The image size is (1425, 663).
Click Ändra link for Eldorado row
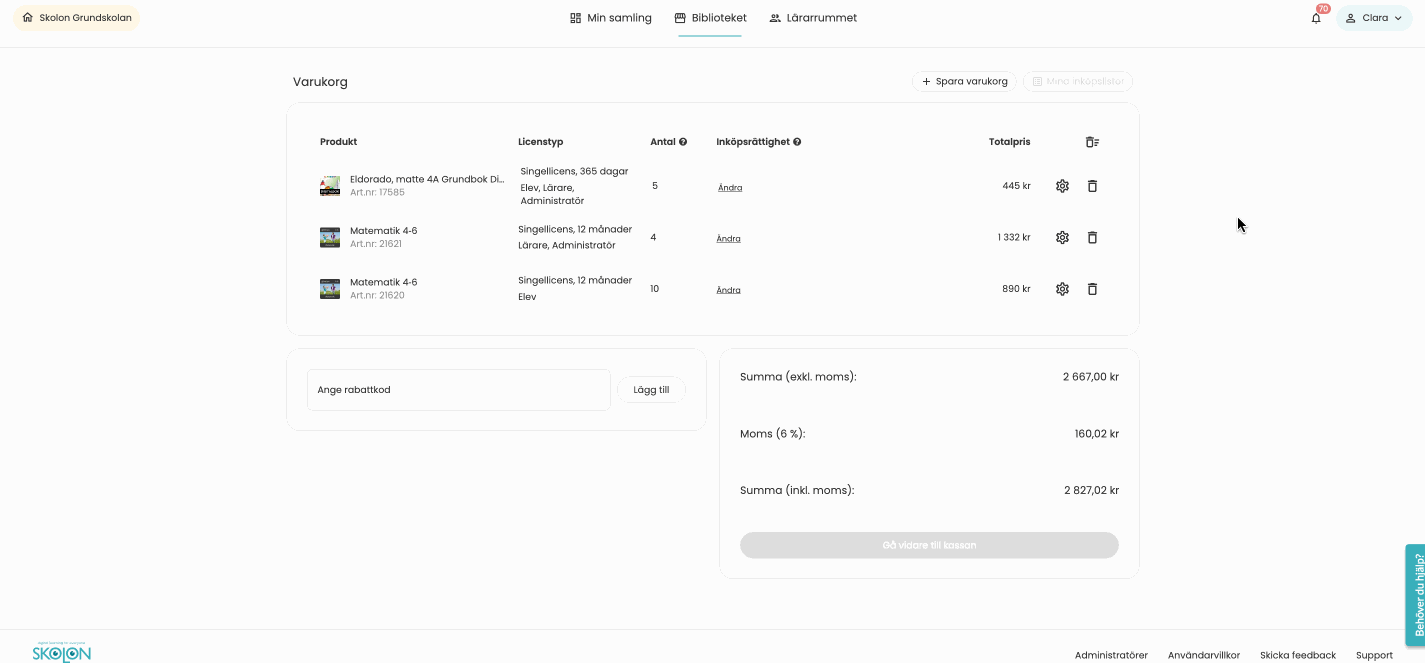coord(730,187)
